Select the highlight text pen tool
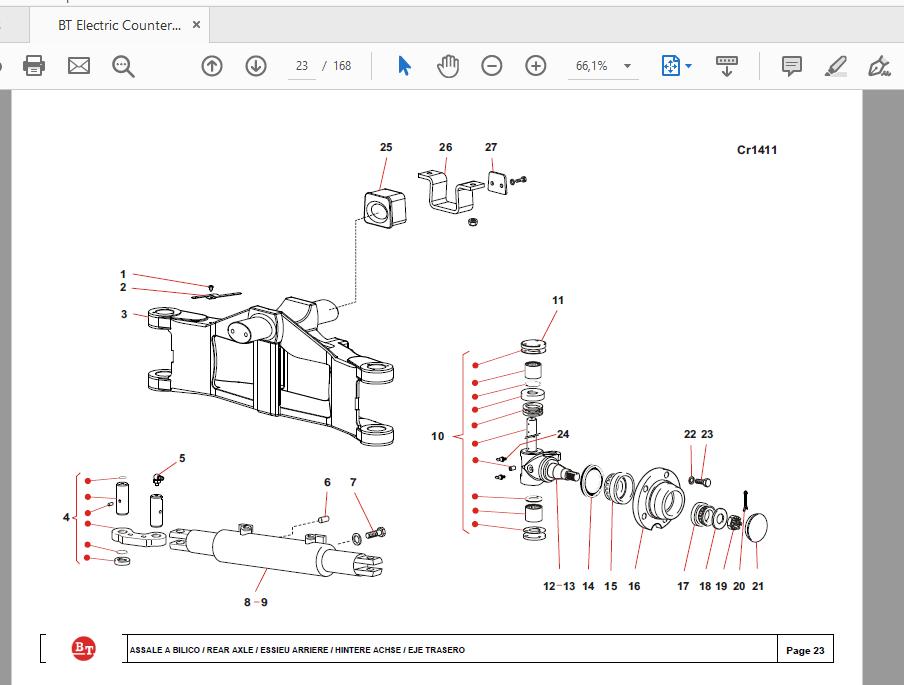 coord(835,66)
